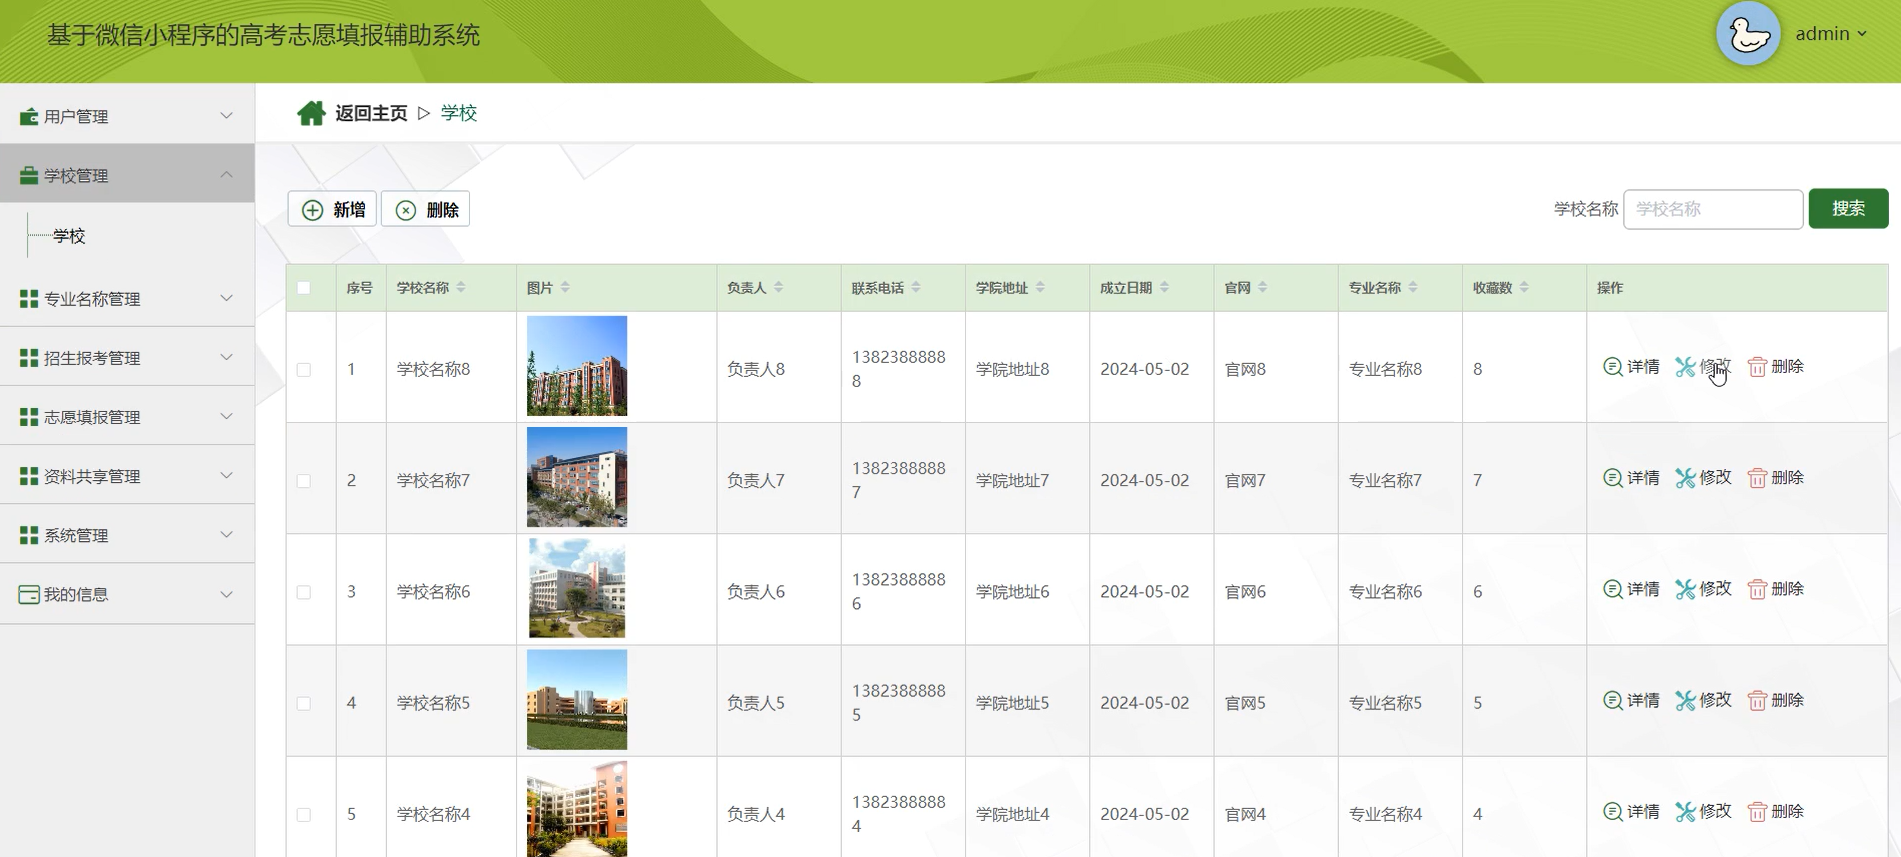Expand the 系统管理 chevron
Screen dimensions: 1901x857
(226, 534)
